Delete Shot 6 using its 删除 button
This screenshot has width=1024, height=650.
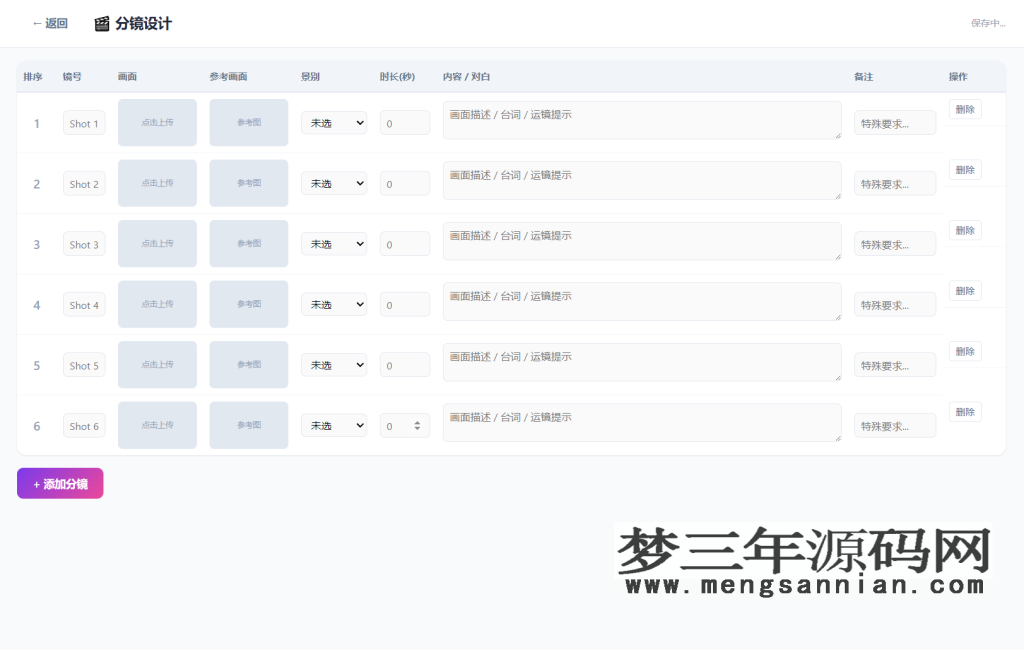[x=964, y=411]
